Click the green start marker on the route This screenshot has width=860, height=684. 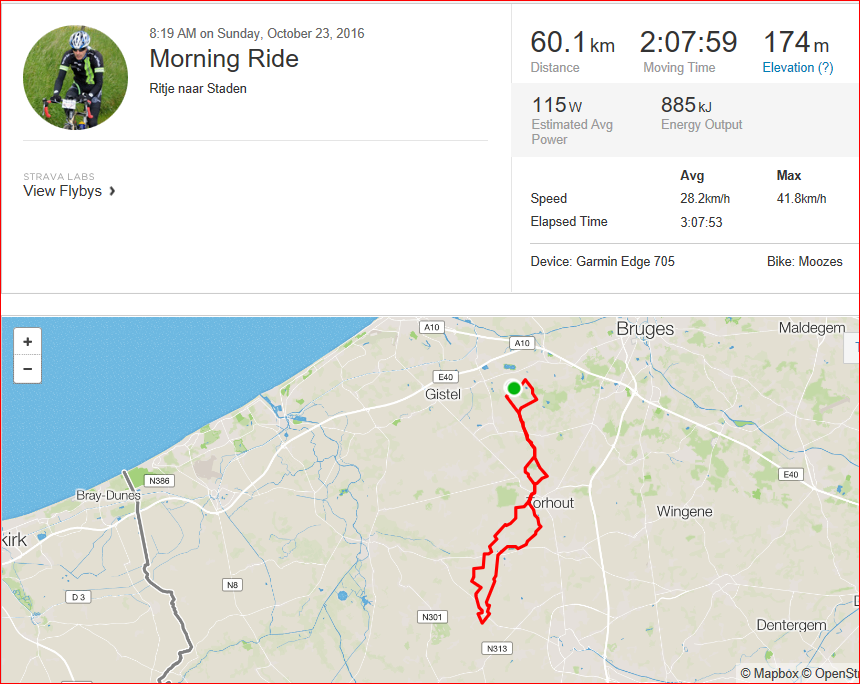(x=514, y=388)
